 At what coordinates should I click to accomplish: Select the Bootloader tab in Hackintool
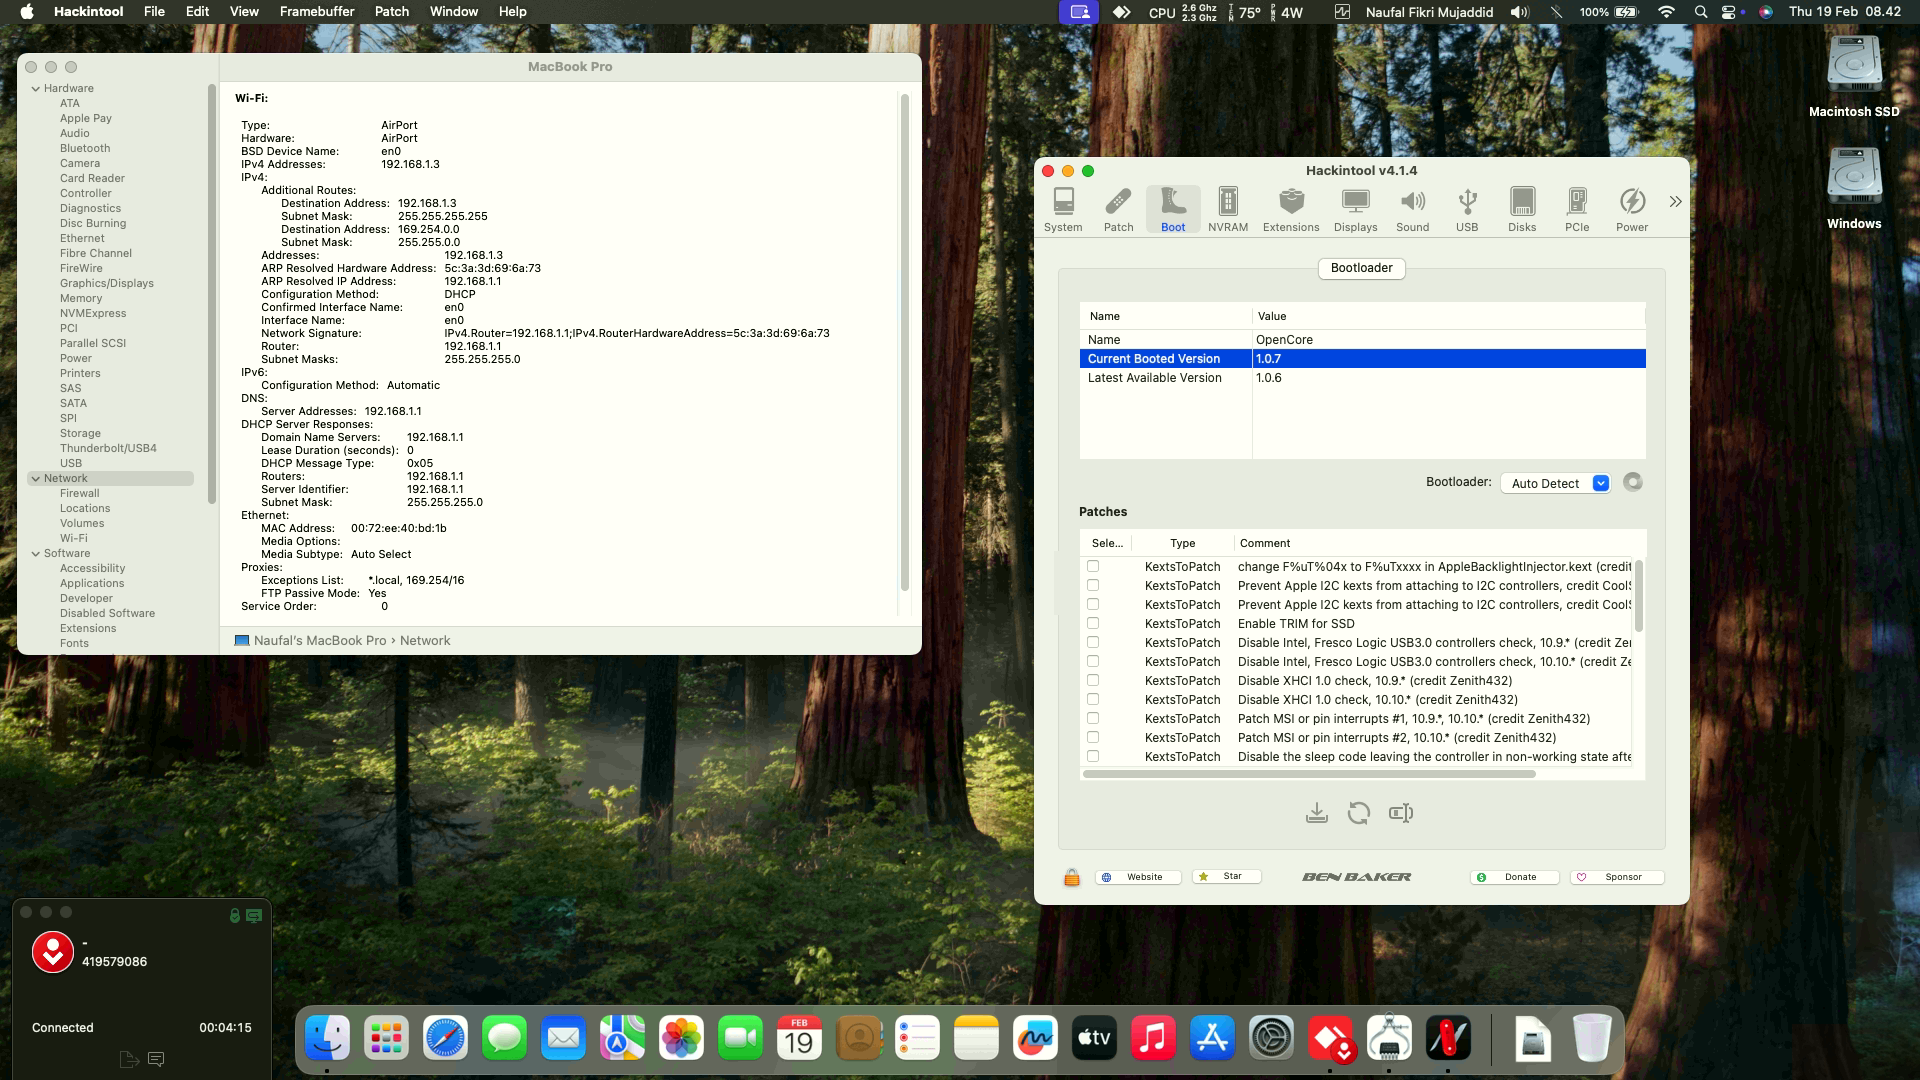[x=1361, y=268]
